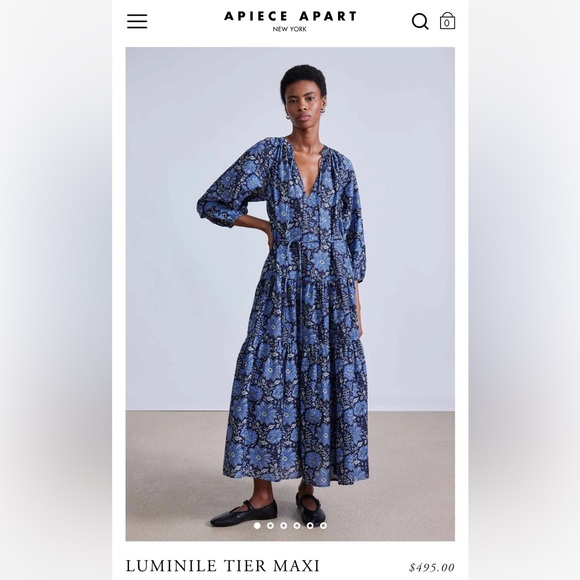
Task: Switch to the third carousel image dot
Action: point(284,525)
